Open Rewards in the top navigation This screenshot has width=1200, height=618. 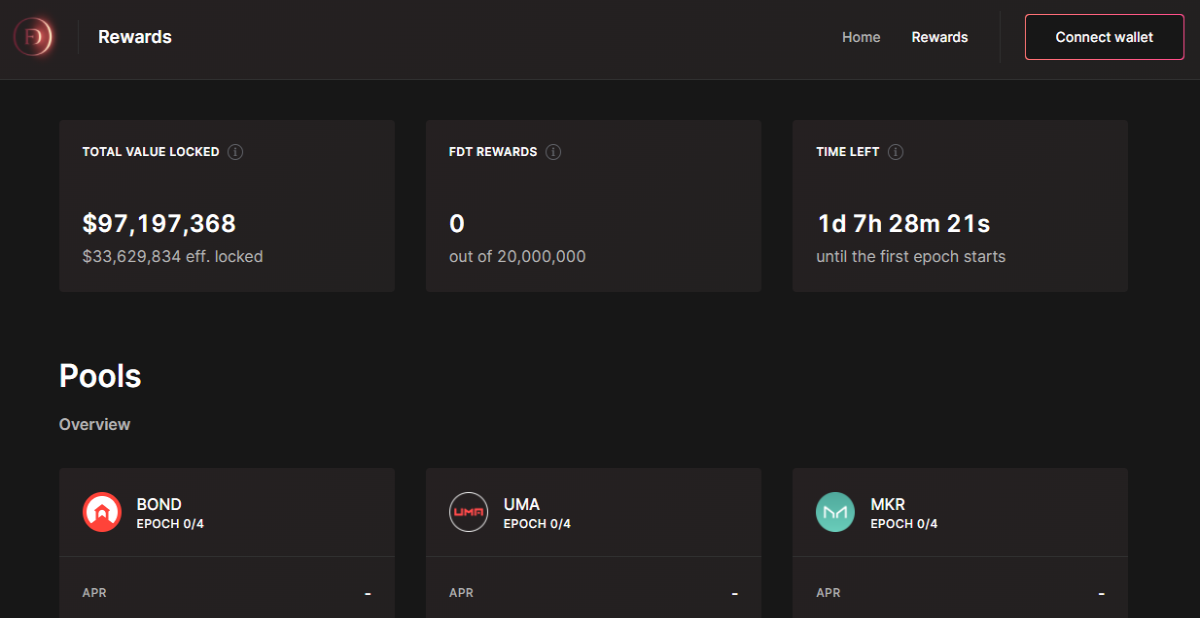point(939,37)
